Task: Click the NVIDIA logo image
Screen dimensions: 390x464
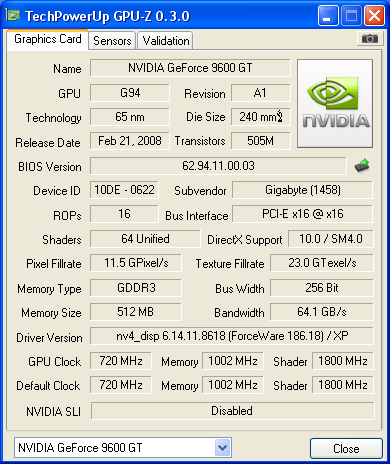Action: click(335, 103)
